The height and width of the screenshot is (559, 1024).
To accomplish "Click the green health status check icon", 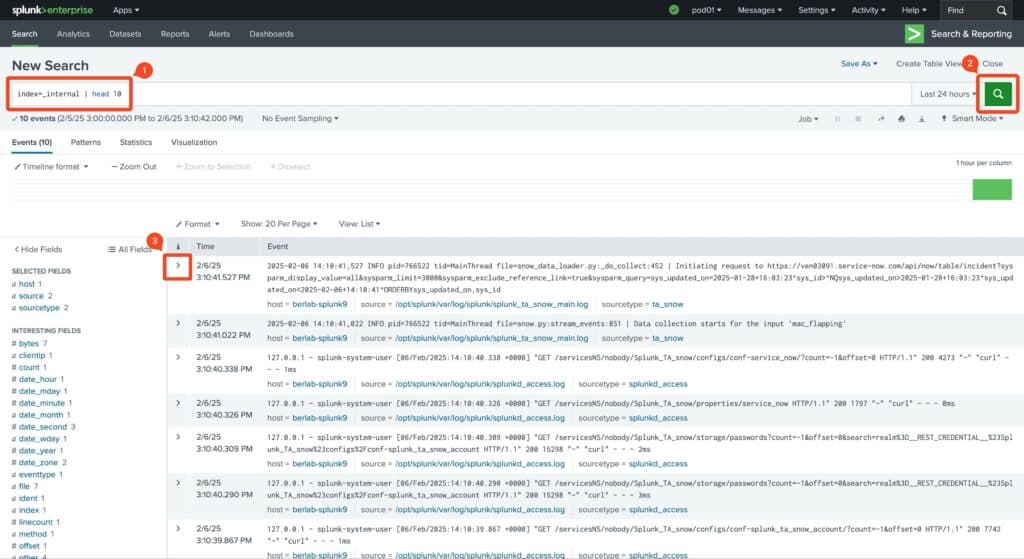I will click(674, 10).
